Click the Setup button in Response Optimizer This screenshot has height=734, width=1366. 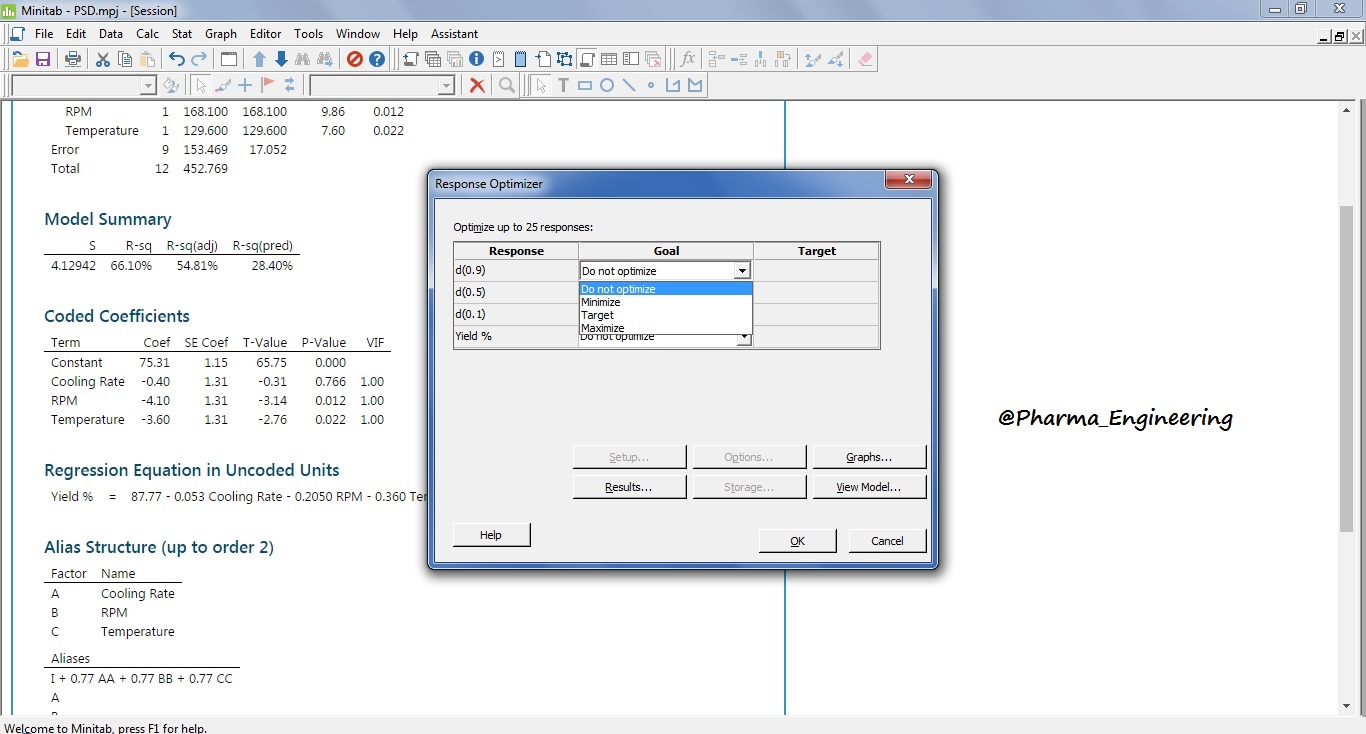629,456
